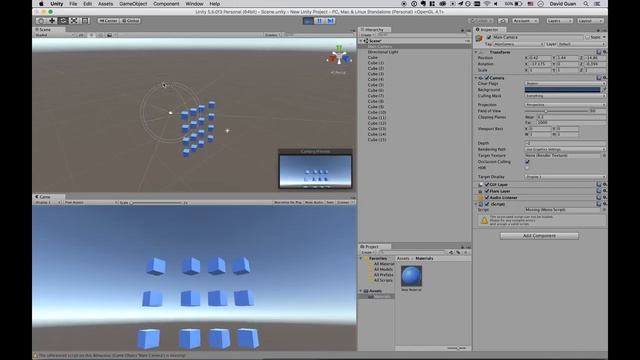Open the Target Texture object picker

tap(604, 156)
